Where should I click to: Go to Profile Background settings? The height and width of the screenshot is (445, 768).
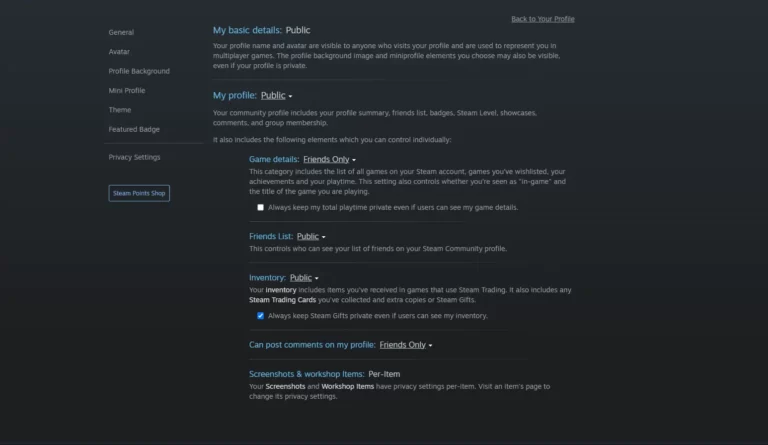click(139, 71)
